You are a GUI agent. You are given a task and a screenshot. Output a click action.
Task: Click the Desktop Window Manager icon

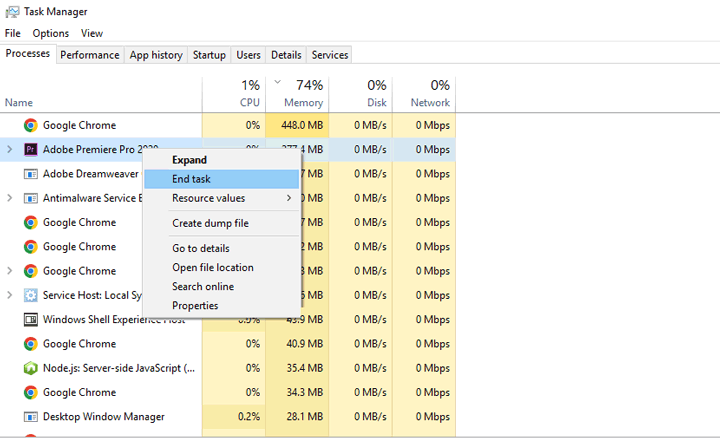pyautogui.click(x=30, y=417)
